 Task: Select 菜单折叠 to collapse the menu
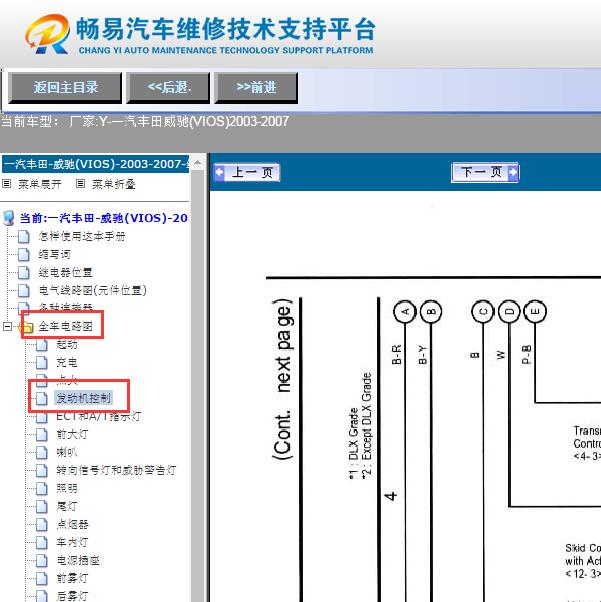[x=114, y=184]
